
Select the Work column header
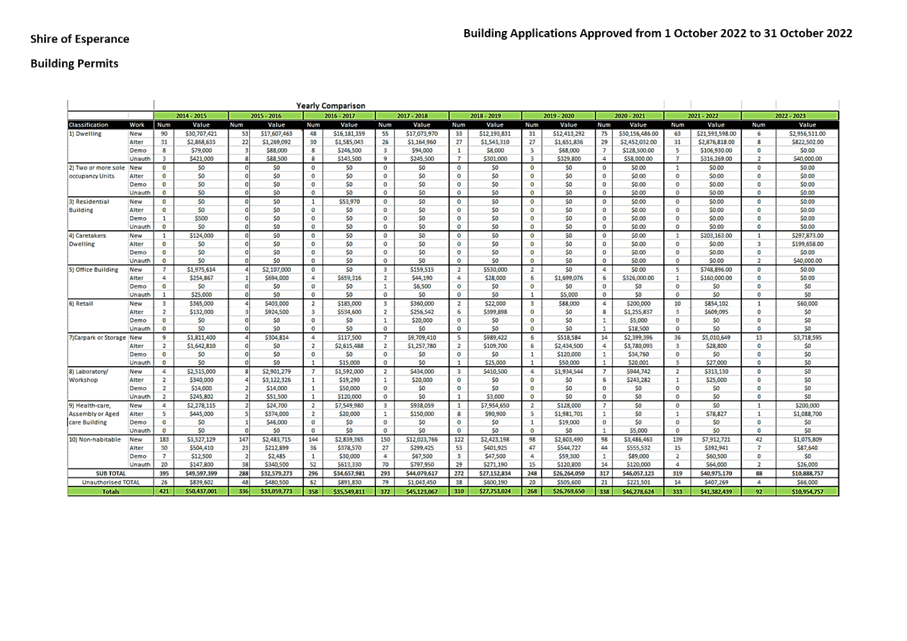point(141,125)
